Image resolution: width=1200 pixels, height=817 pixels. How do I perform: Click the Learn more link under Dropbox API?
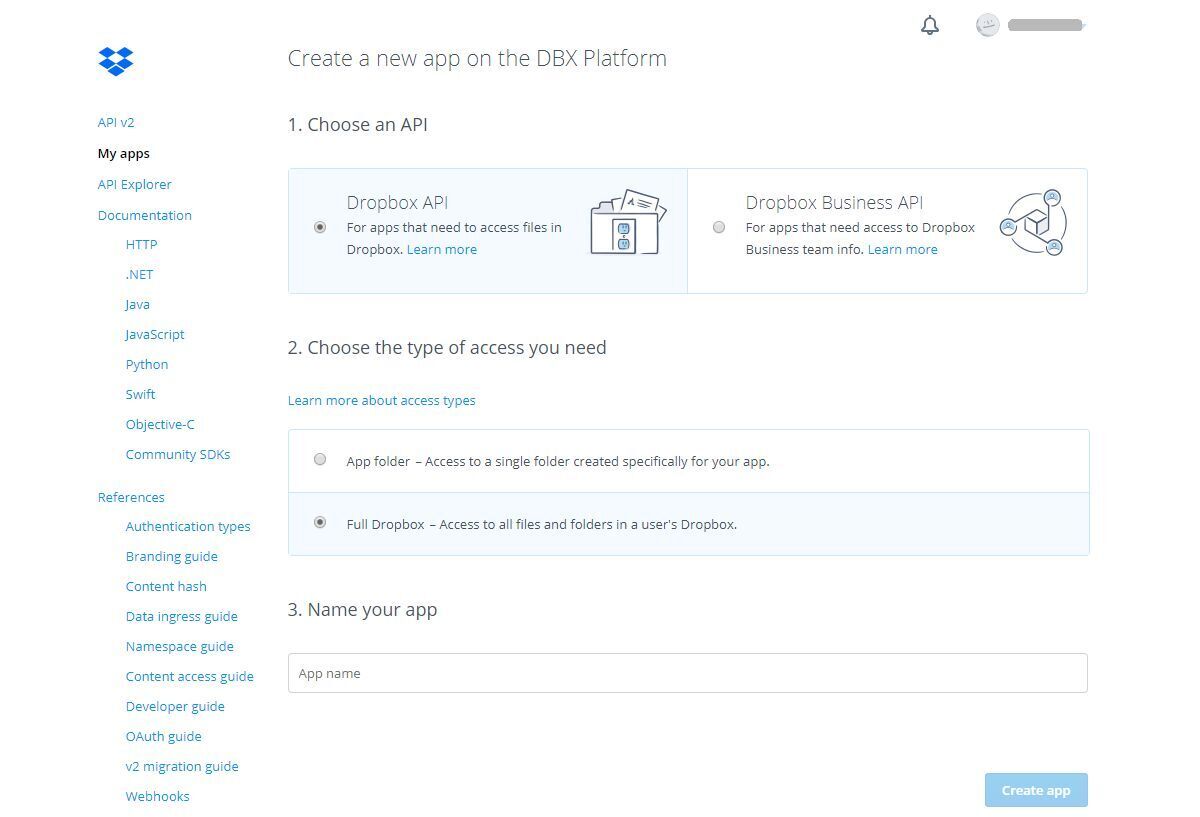[x=442, y=249]
